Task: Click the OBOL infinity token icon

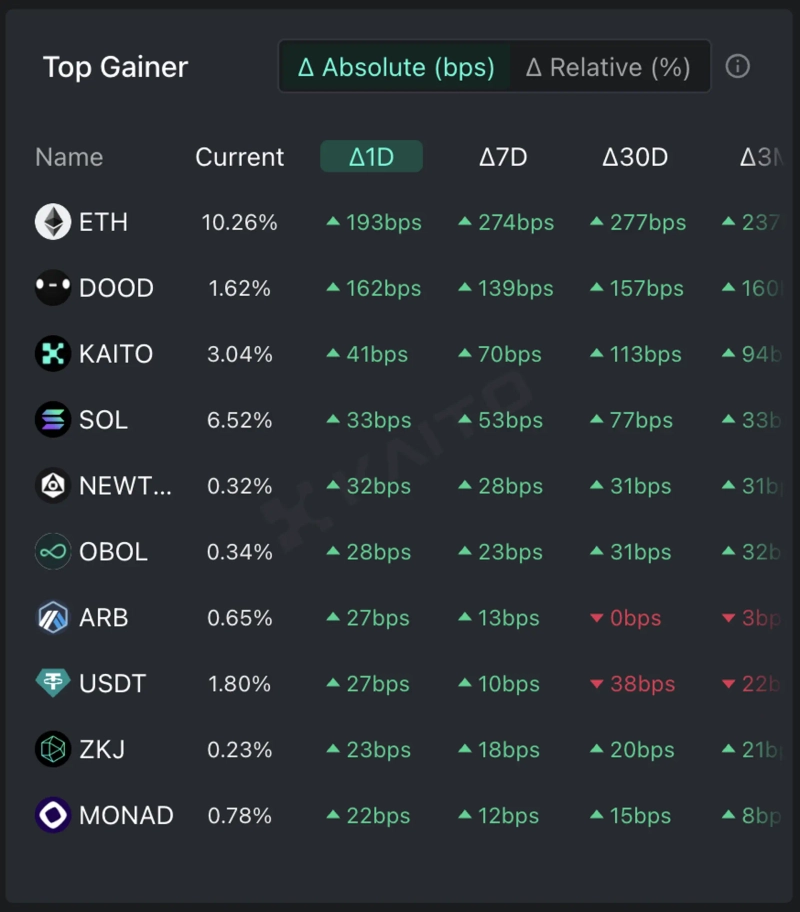Action: point(53,552)
